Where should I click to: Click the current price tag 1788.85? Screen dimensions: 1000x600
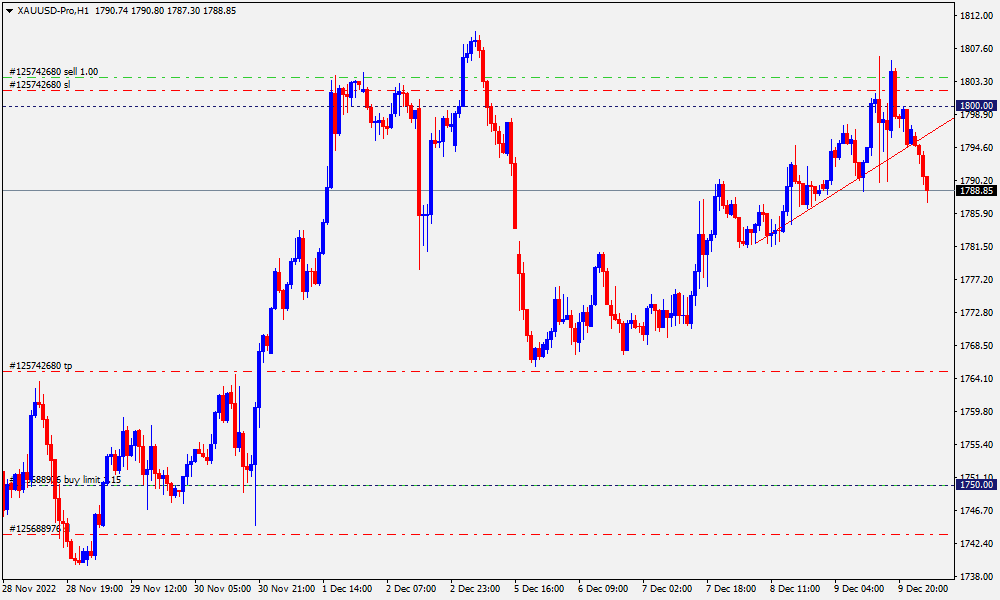pos(976,191)
